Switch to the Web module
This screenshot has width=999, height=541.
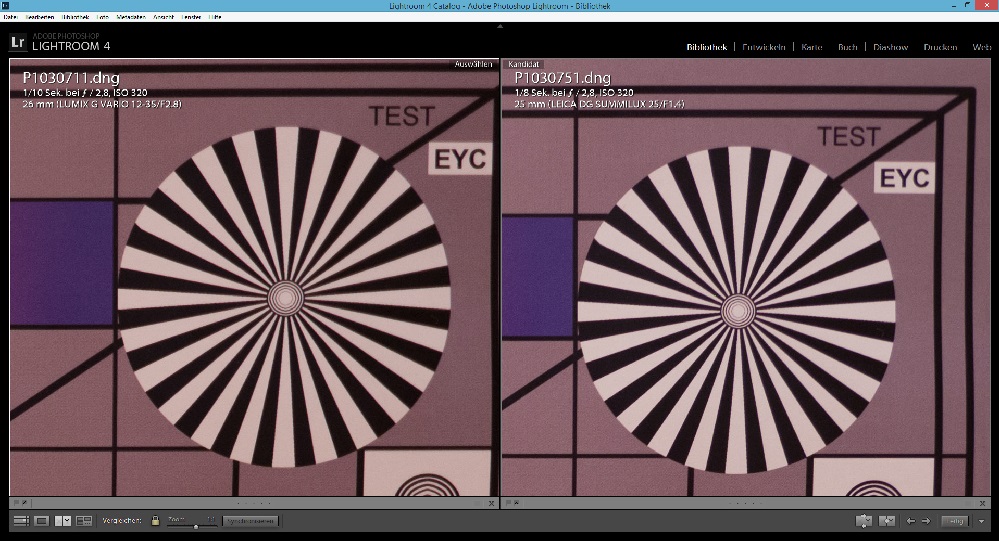(x=982, y=47)
